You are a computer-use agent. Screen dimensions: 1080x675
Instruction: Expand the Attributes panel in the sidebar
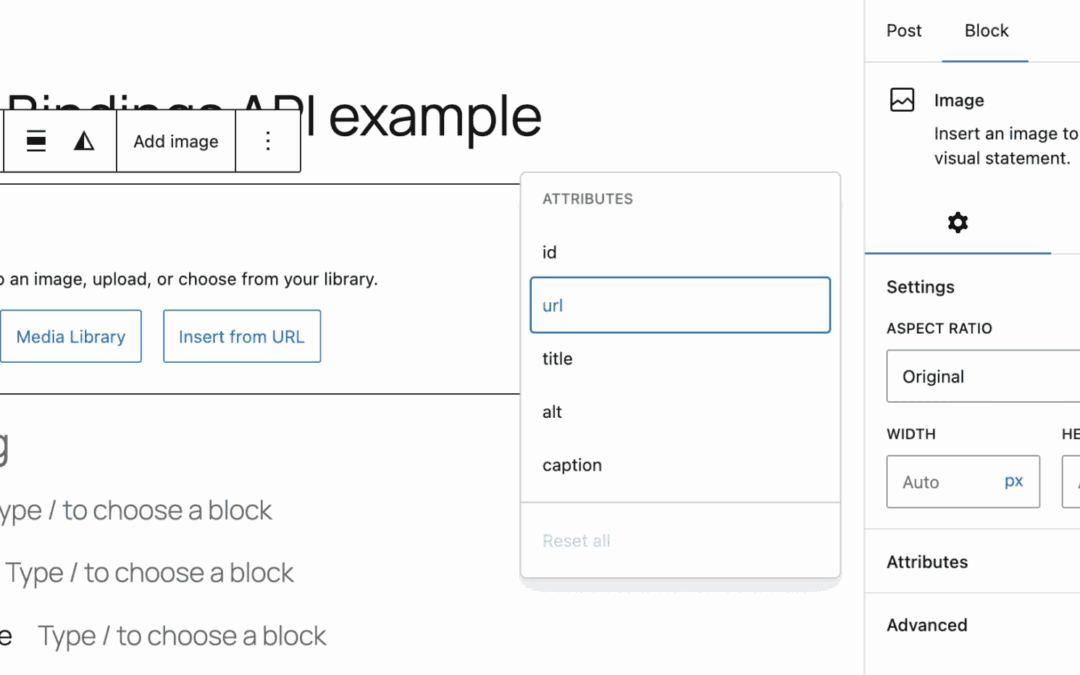pyautogui.click(x=927, y=562)
